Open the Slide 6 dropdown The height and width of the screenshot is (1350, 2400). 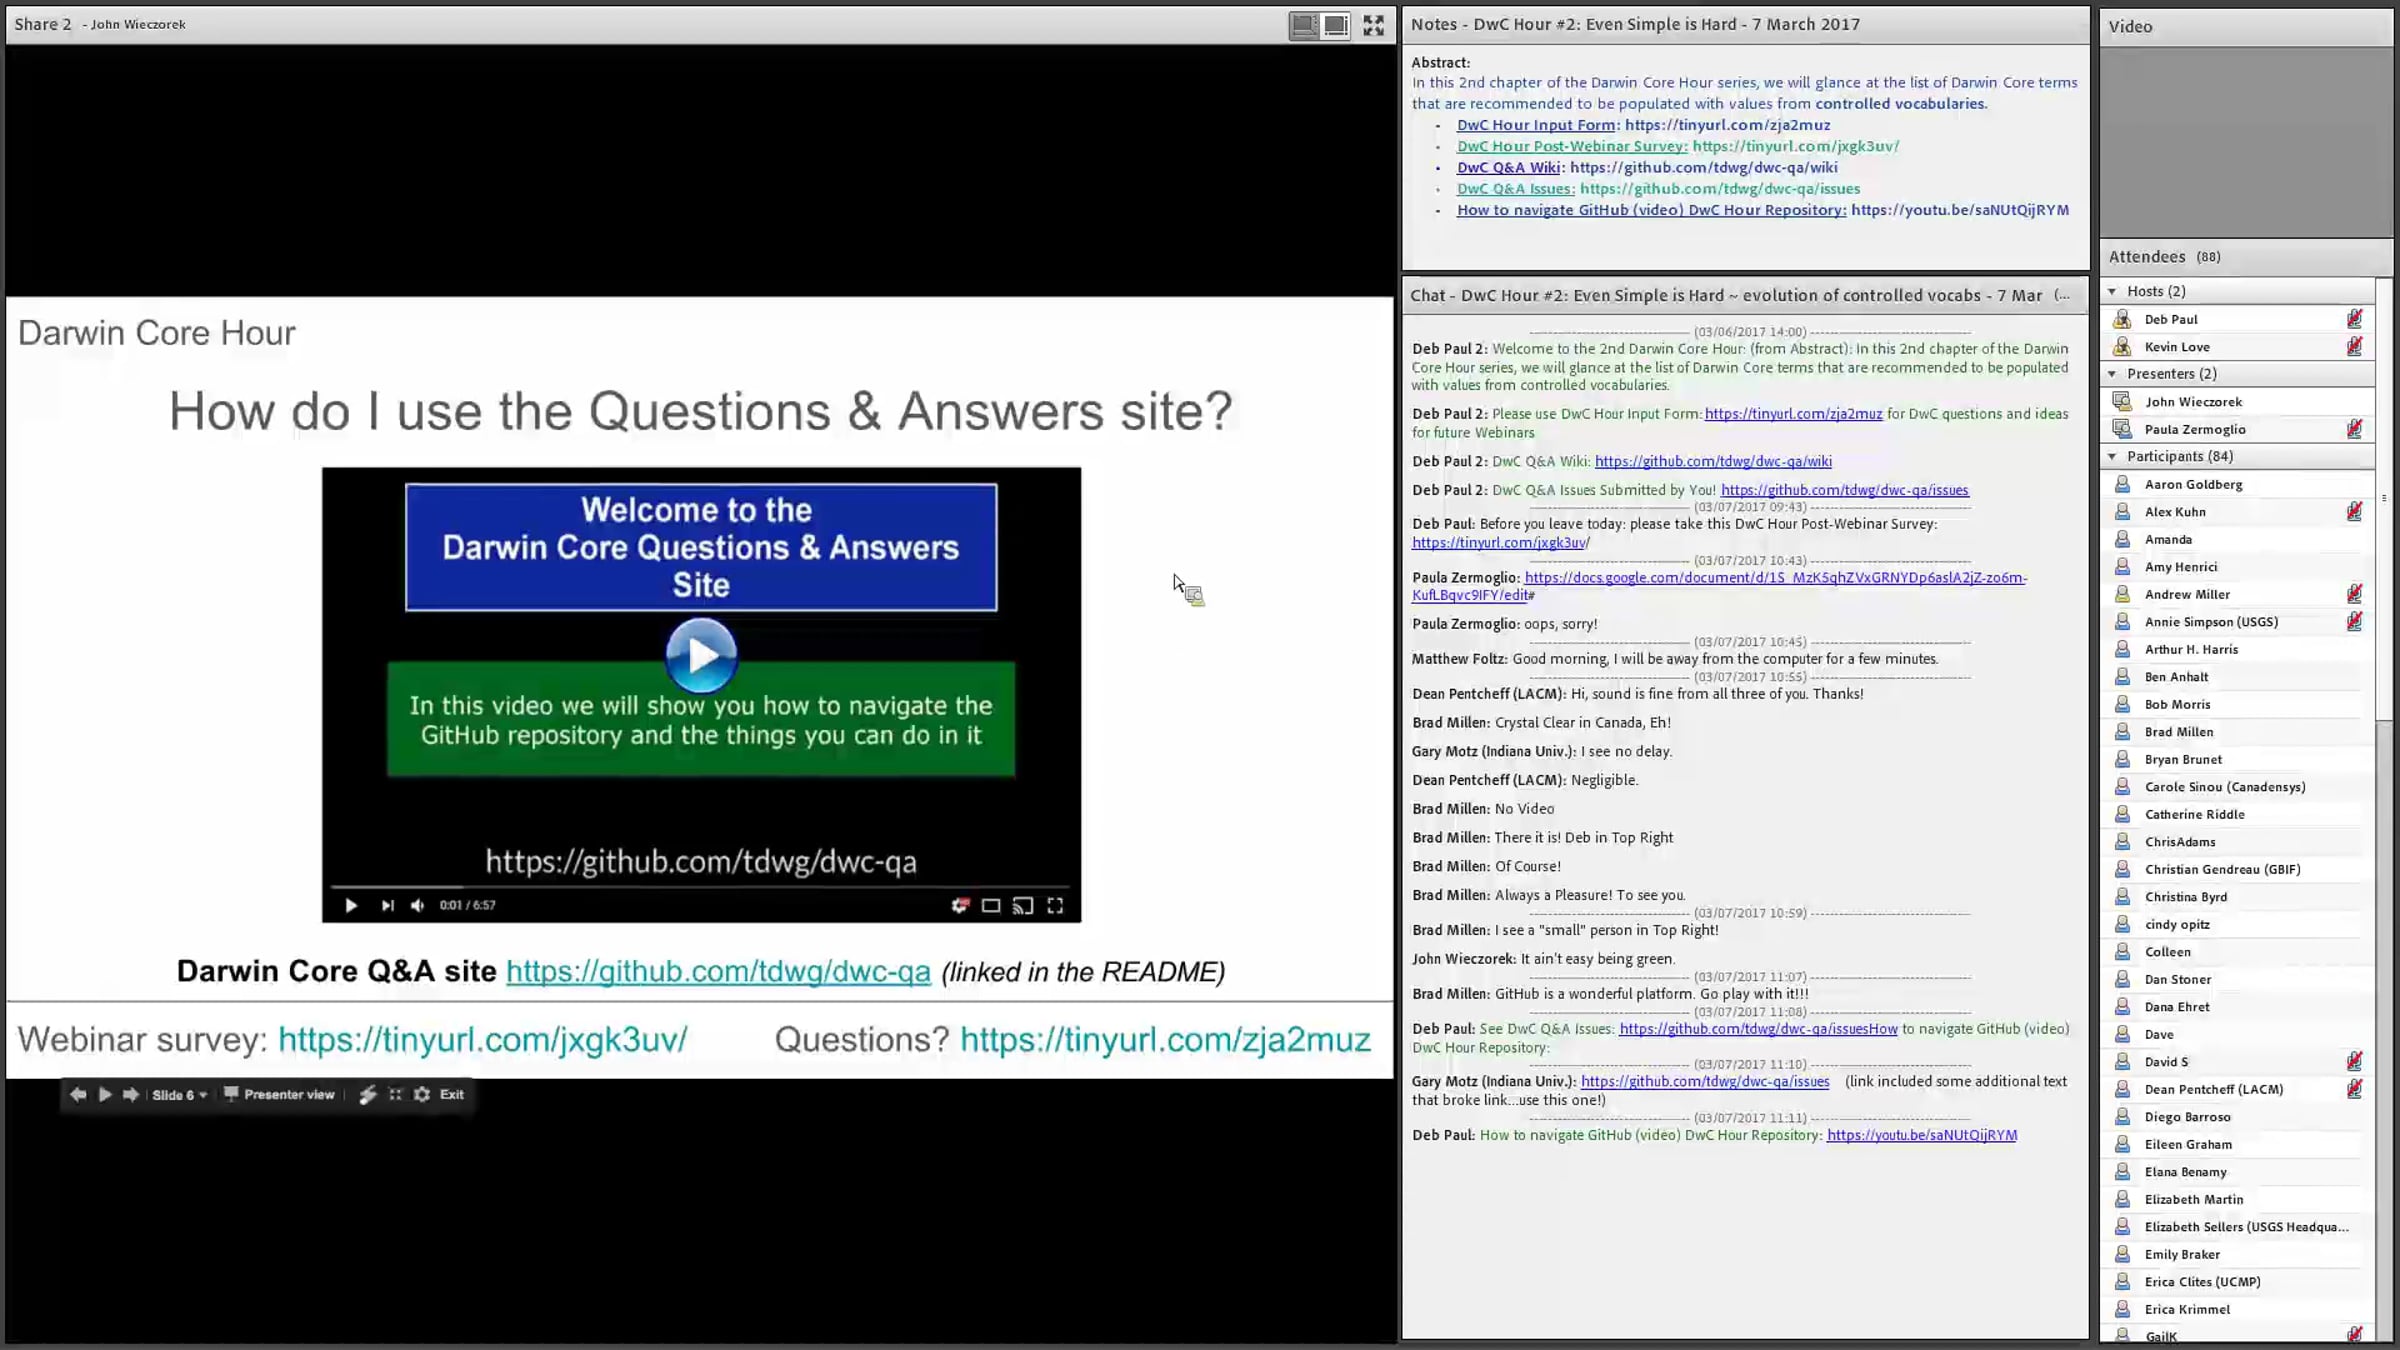click(x=180, y=1094)
